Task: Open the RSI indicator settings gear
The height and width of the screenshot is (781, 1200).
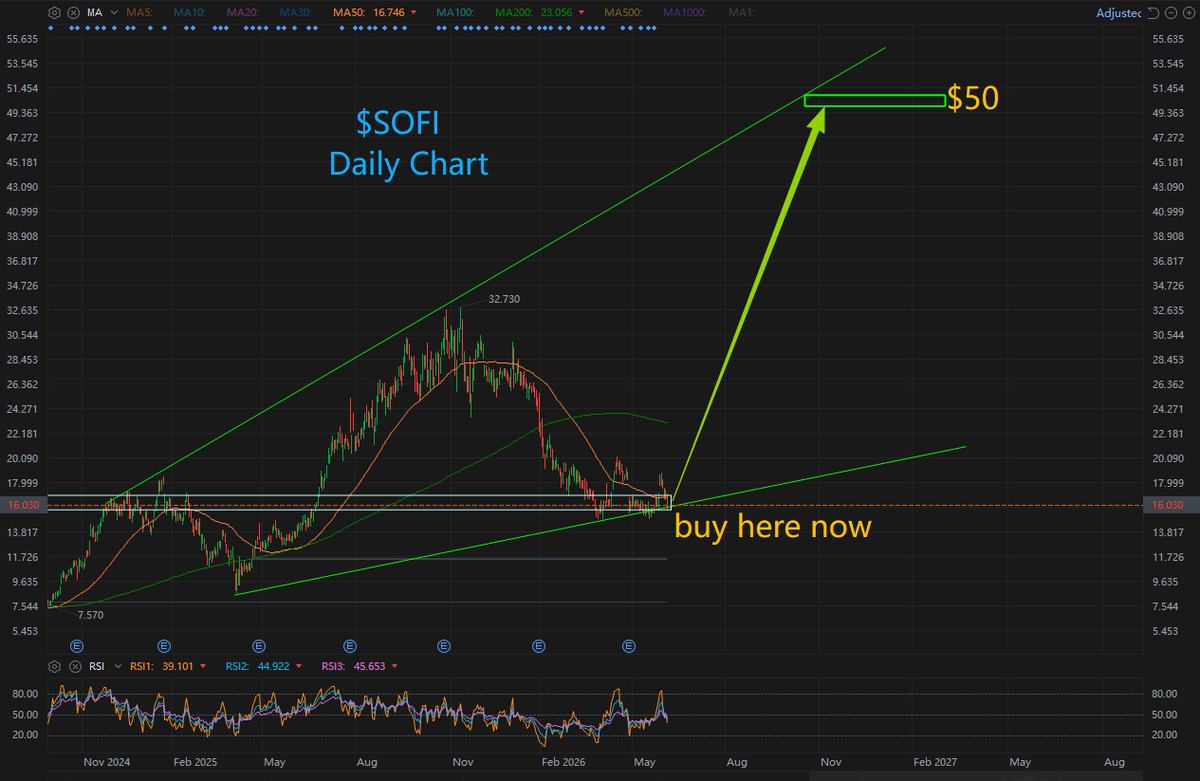Action: [x=54, y=666]
